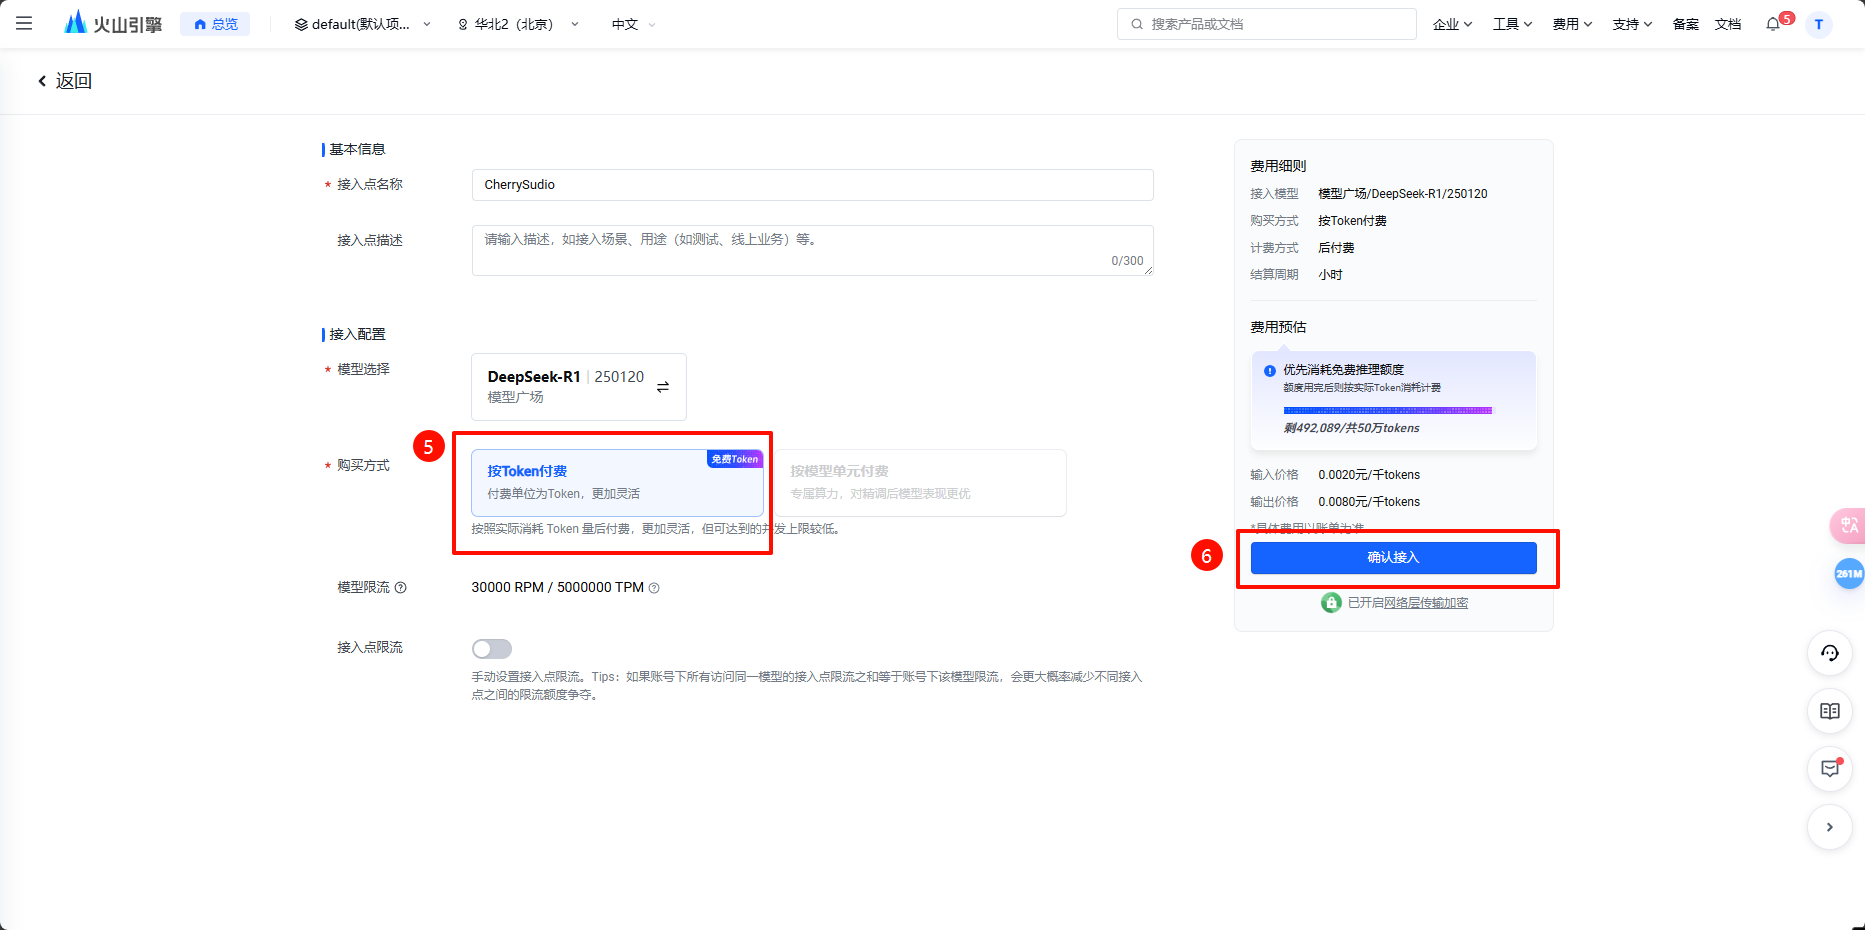The height and width of the screenshot is (930, 1865).
Task: Edit the 接入点名称 field CherrySudio
Action: tap(812, 185)
